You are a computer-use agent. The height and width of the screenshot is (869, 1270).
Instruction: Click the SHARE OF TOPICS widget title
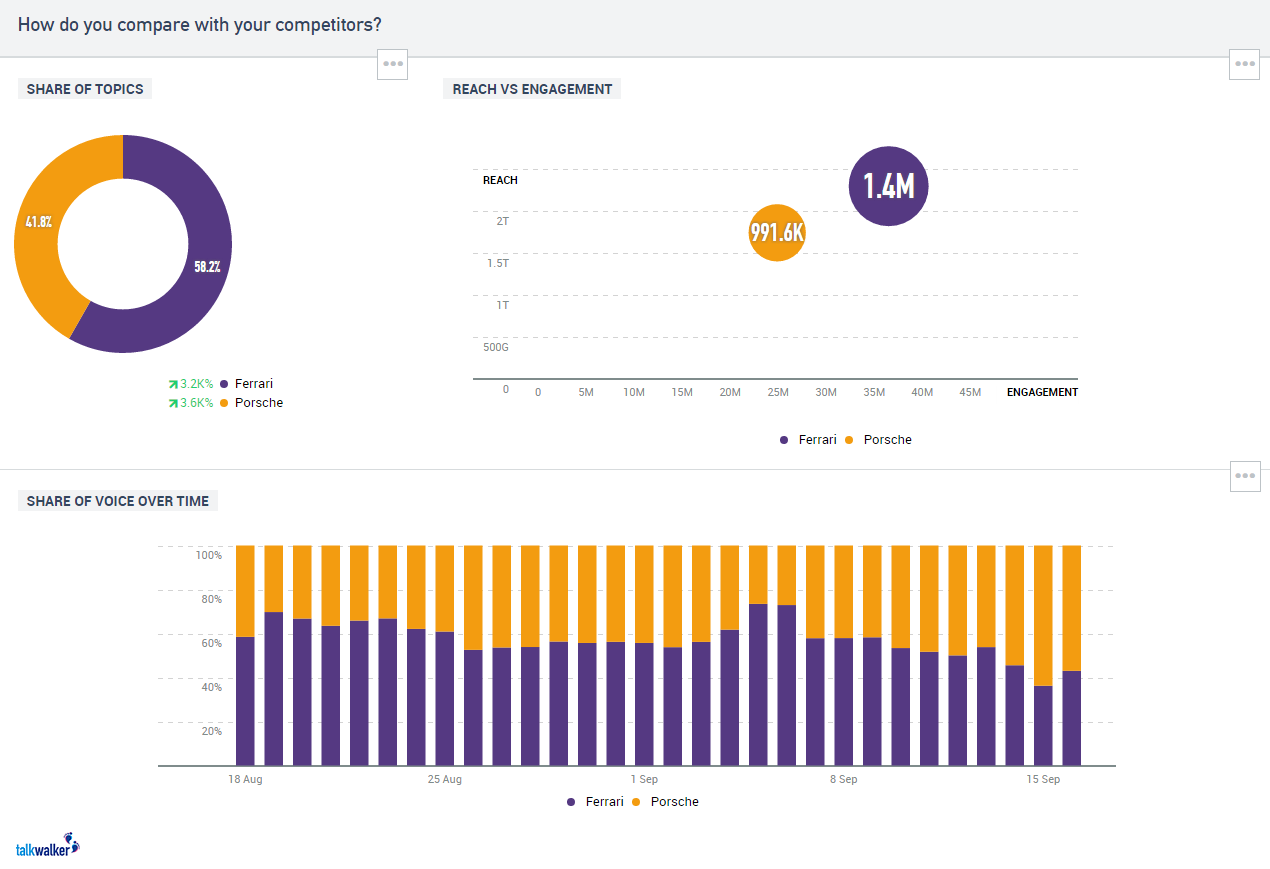85,89
